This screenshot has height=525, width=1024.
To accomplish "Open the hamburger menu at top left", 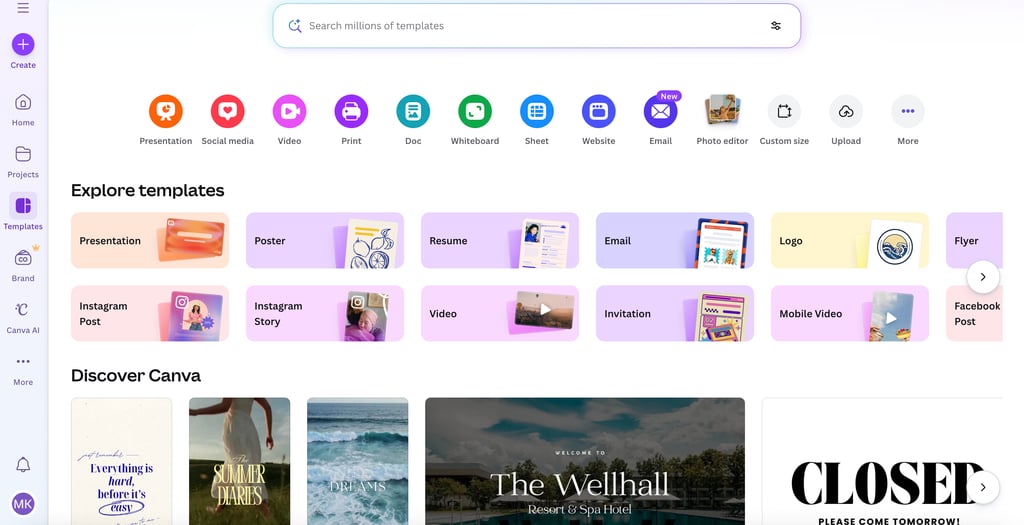I will [x=23, y=8].
